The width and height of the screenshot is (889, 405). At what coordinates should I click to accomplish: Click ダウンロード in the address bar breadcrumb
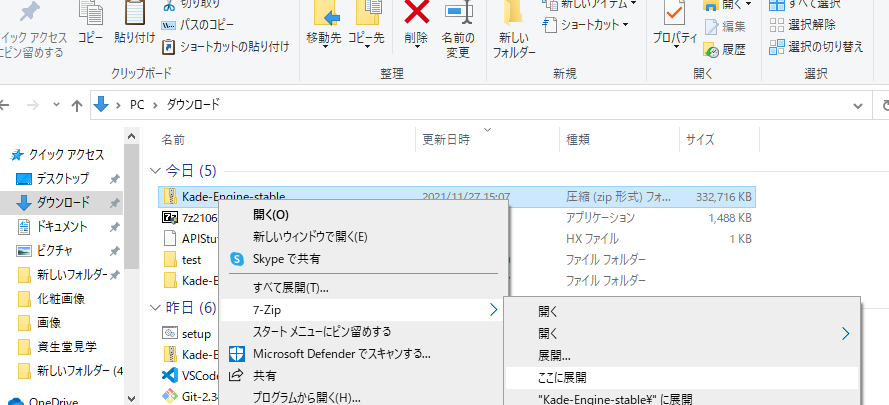pos(192,105)
